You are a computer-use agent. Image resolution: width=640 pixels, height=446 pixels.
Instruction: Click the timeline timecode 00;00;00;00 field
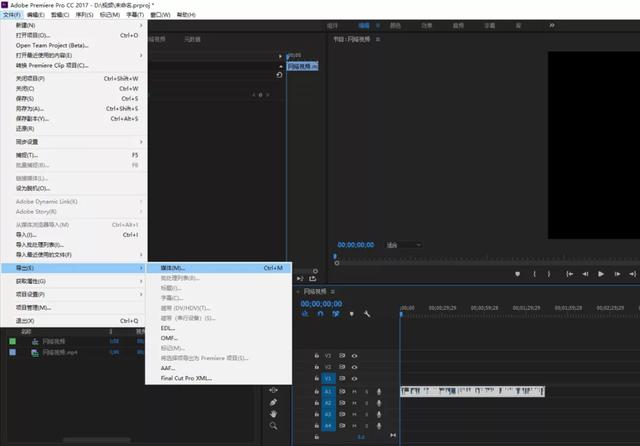pyautogui.click(x=321, y=303)
